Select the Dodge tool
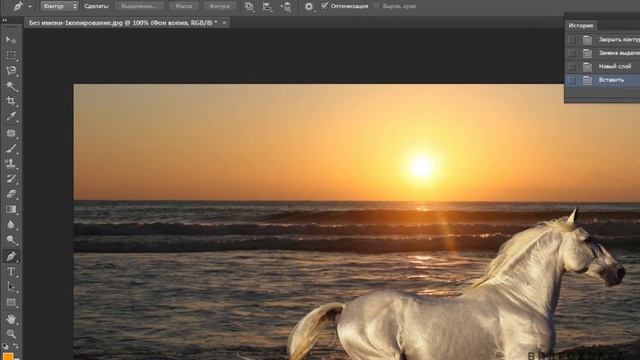640x360 pixels. 11,240
